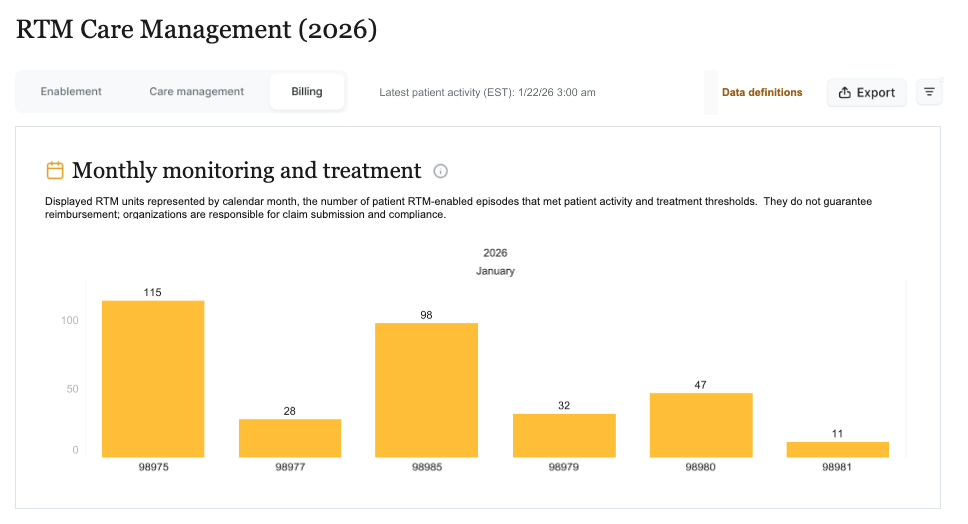This screenshot has height=524, width=968.
Task: Select the 98985 bar with value 98
Action: 427,390
